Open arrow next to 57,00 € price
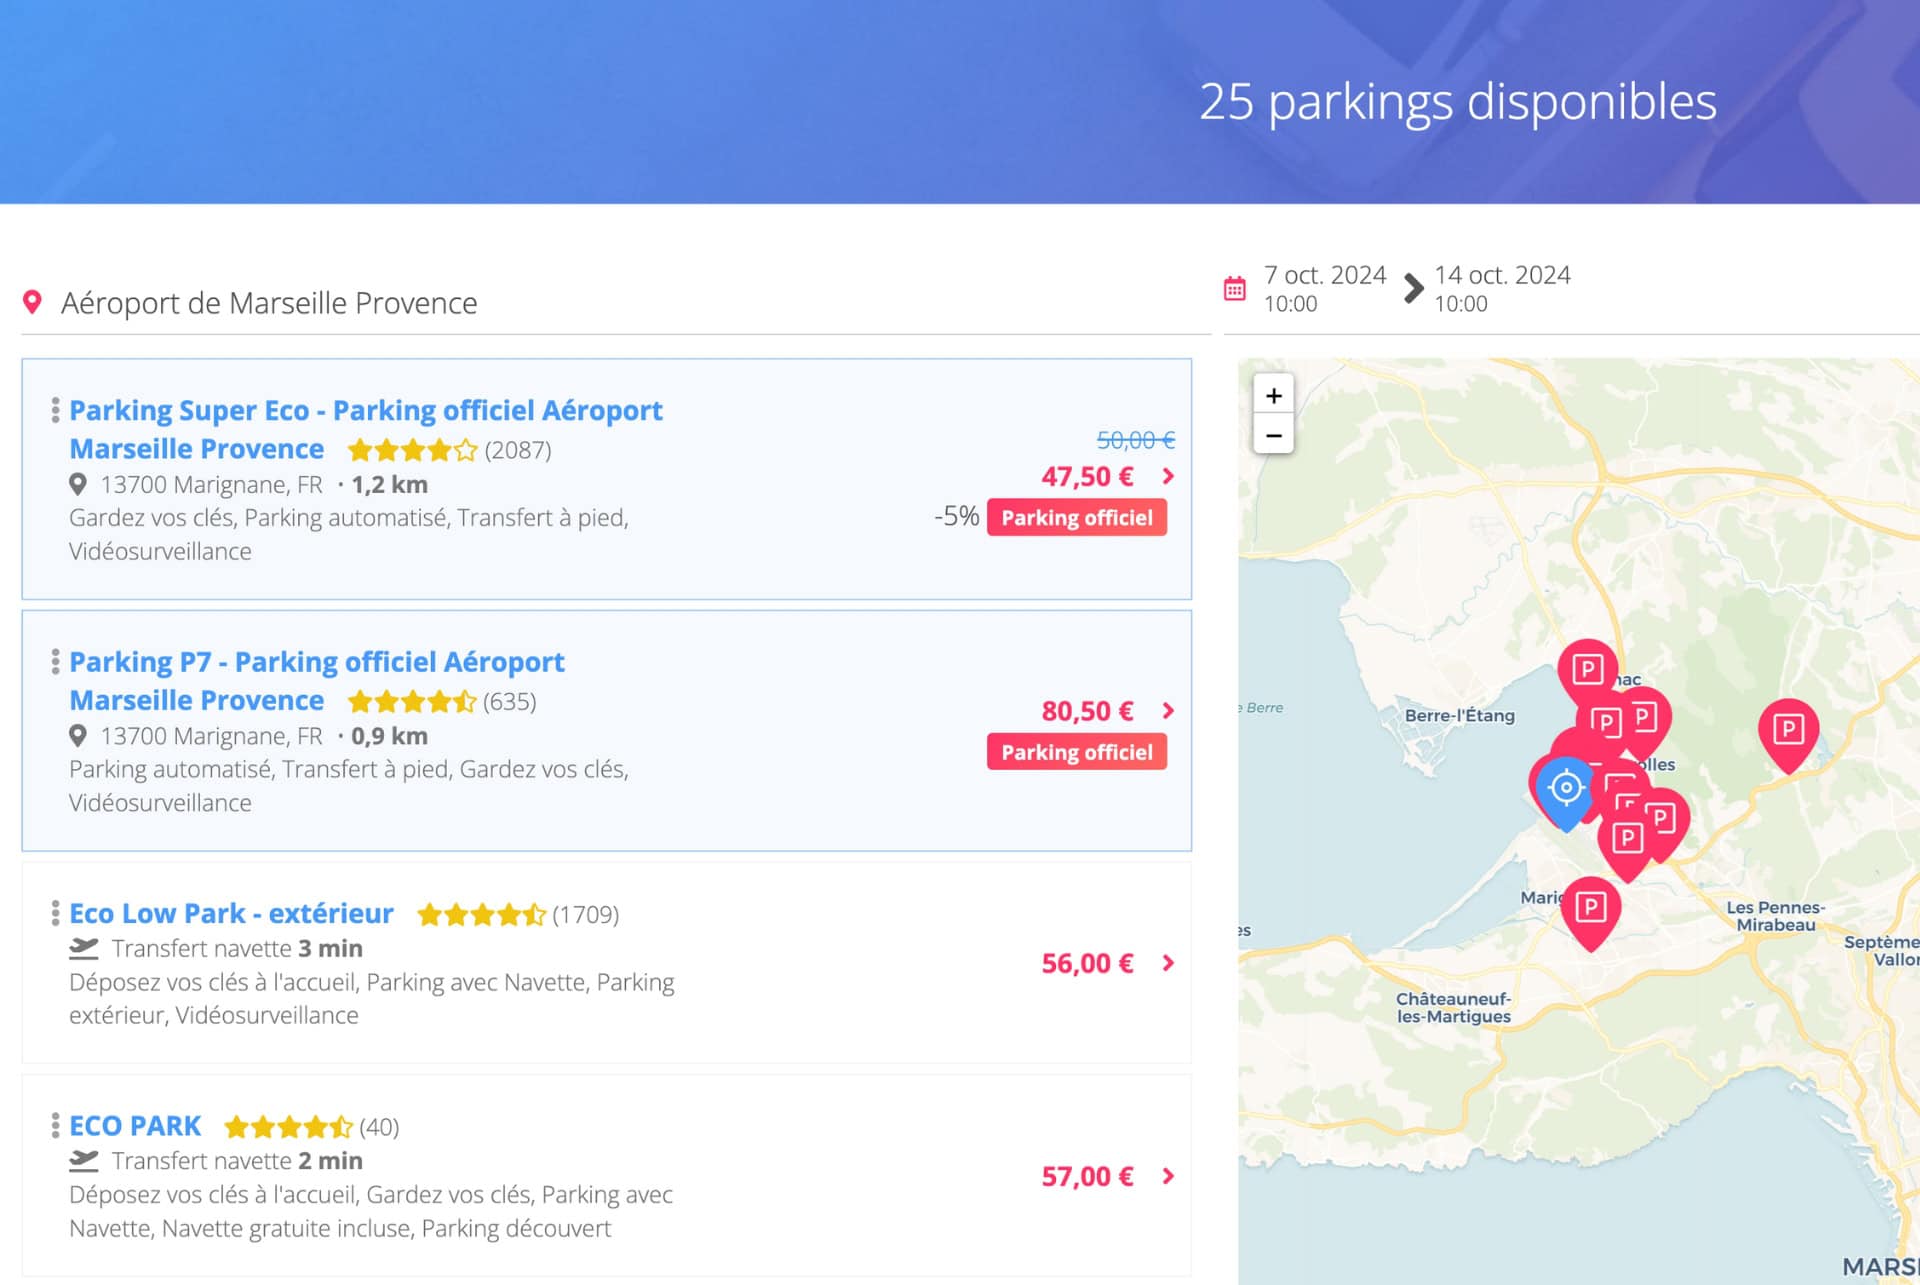Image resolution: width=1920 pixels, height=1285 pixels. click(x=1168, y=1176)
